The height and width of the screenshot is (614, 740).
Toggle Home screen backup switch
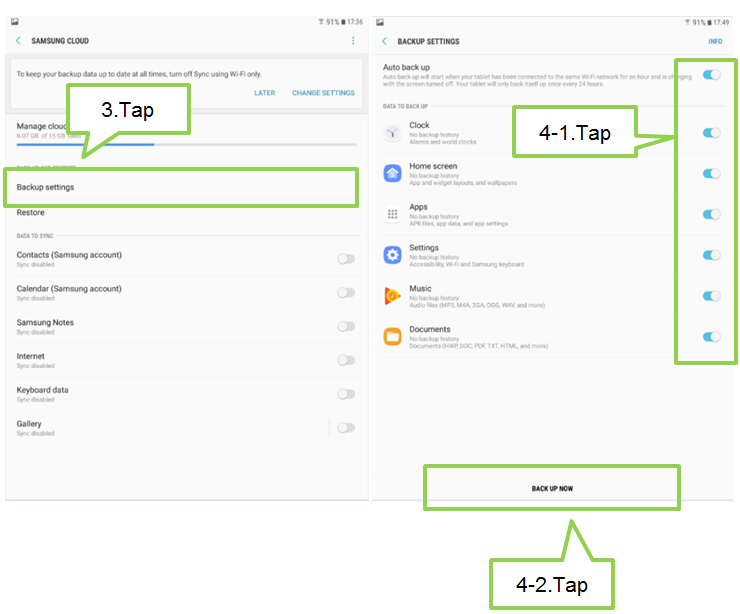click(x=712, y=174)
